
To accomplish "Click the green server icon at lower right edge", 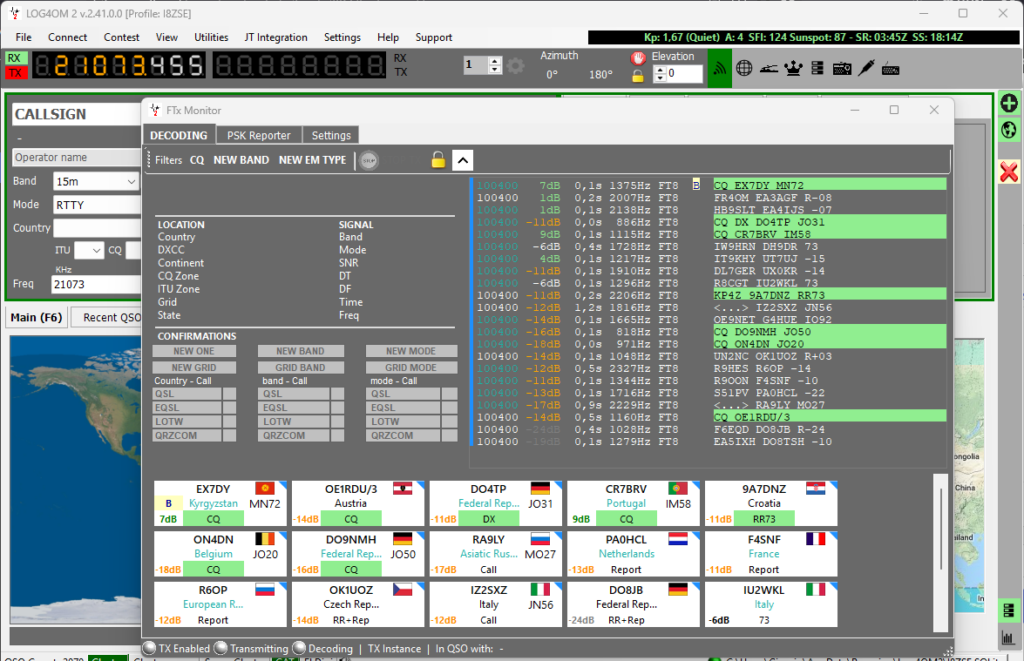I will (x=1008, y=611).
